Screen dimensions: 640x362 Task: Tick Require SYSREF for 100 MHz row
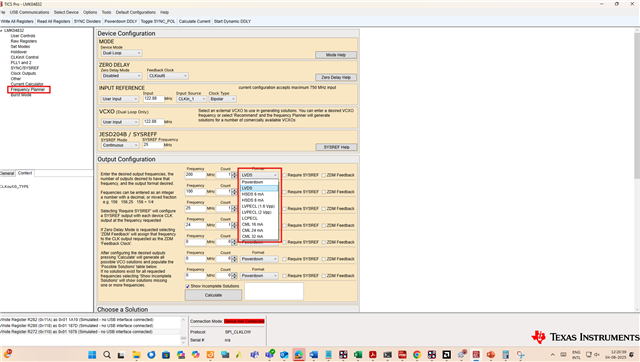click(285, 192)
